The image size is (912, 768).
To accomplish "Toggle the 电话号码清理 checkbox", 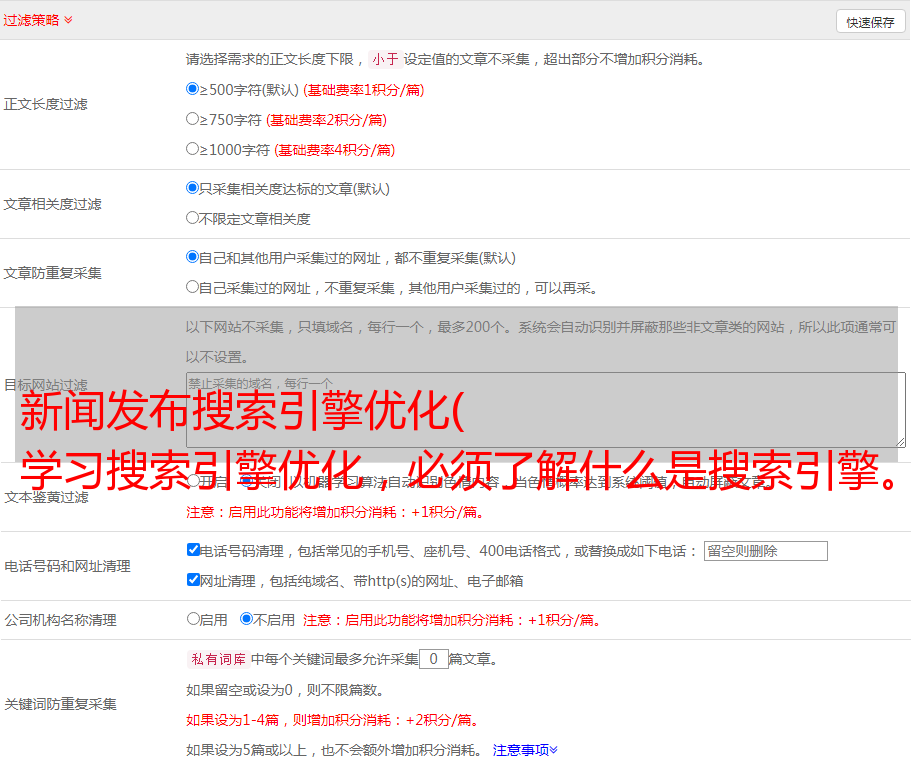I will tap(193, 550).
